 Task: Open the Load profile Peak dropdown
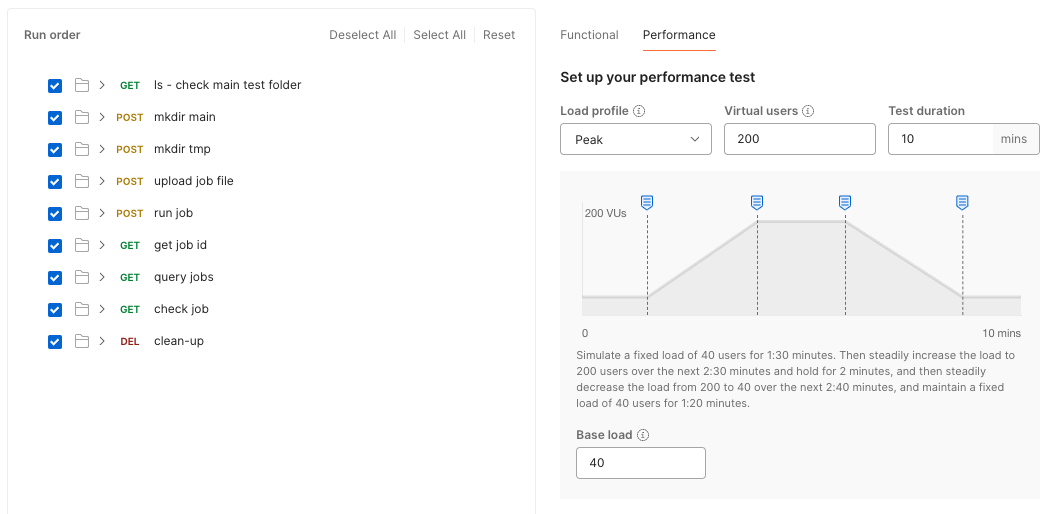coord(636,140)
